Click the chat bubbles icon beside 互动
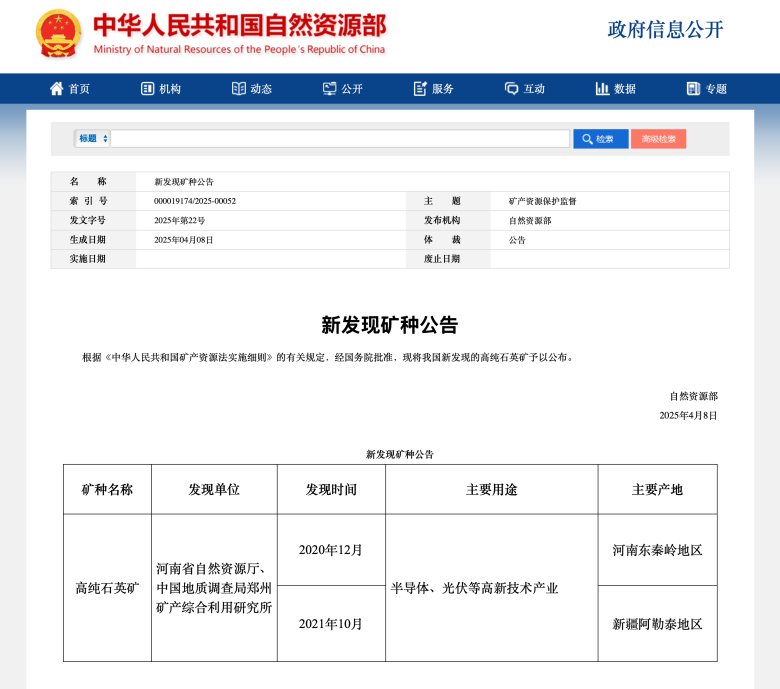 coord(511,88)
